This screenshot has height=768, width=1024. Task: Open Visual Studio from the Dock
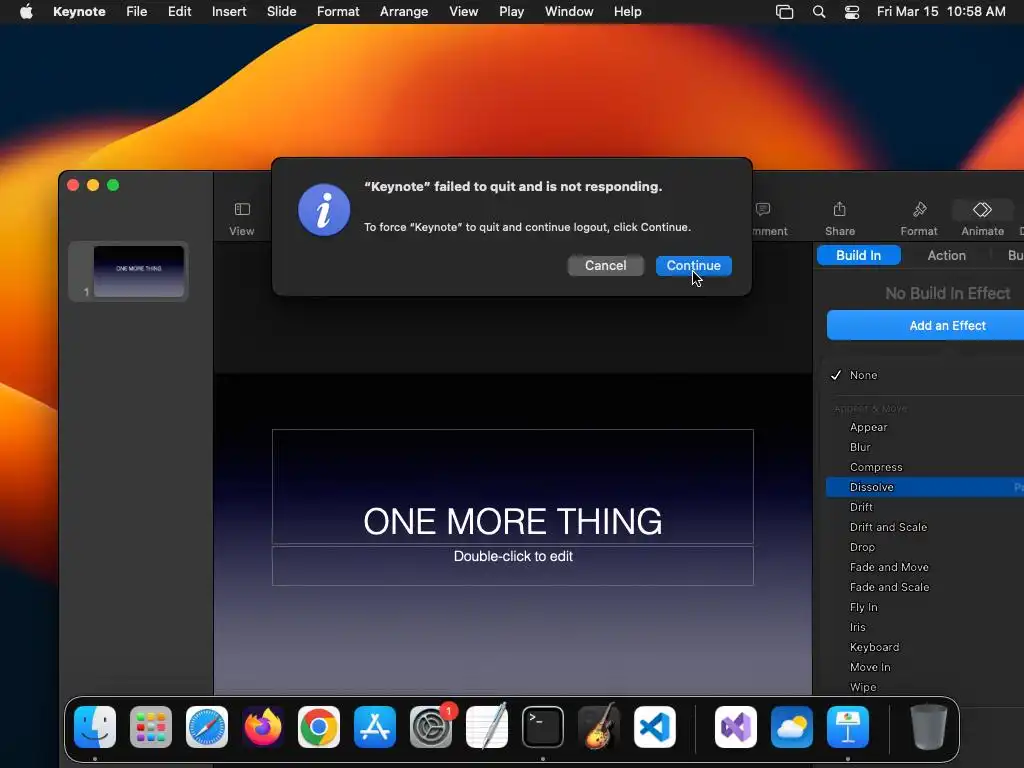pyautogui.click(x=736, y=727)
